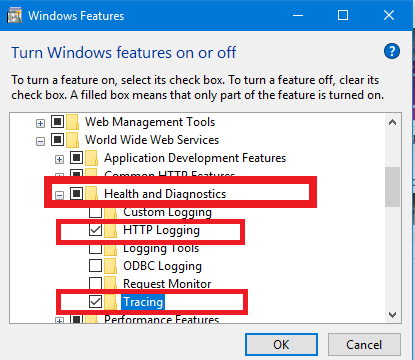This screenshot has height=360, width=415.
Task: Click the Logging Tools folder icon
Action: tap(110, 249)
